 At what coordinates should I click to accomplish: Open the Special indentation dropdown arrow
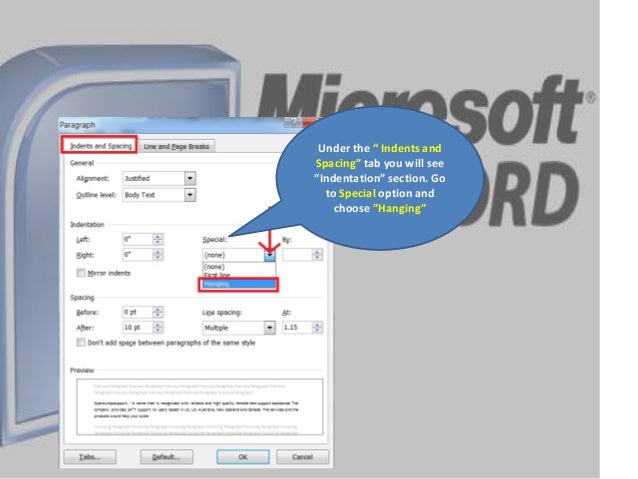coord(270,255)
